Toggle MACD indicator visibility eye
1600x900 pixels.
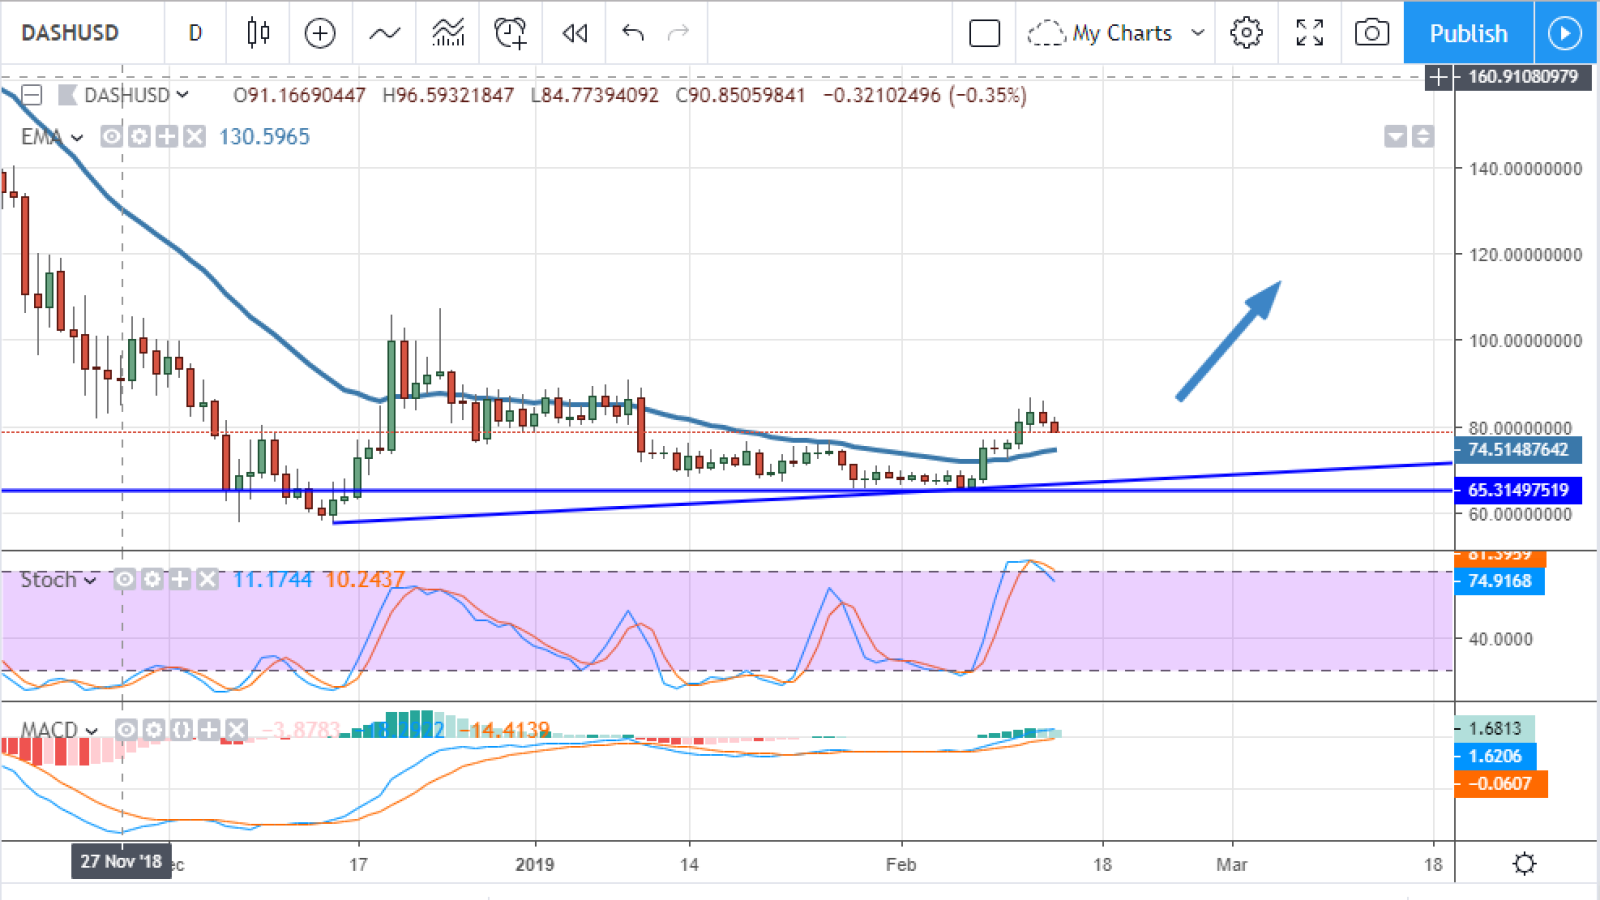(127, 730)
